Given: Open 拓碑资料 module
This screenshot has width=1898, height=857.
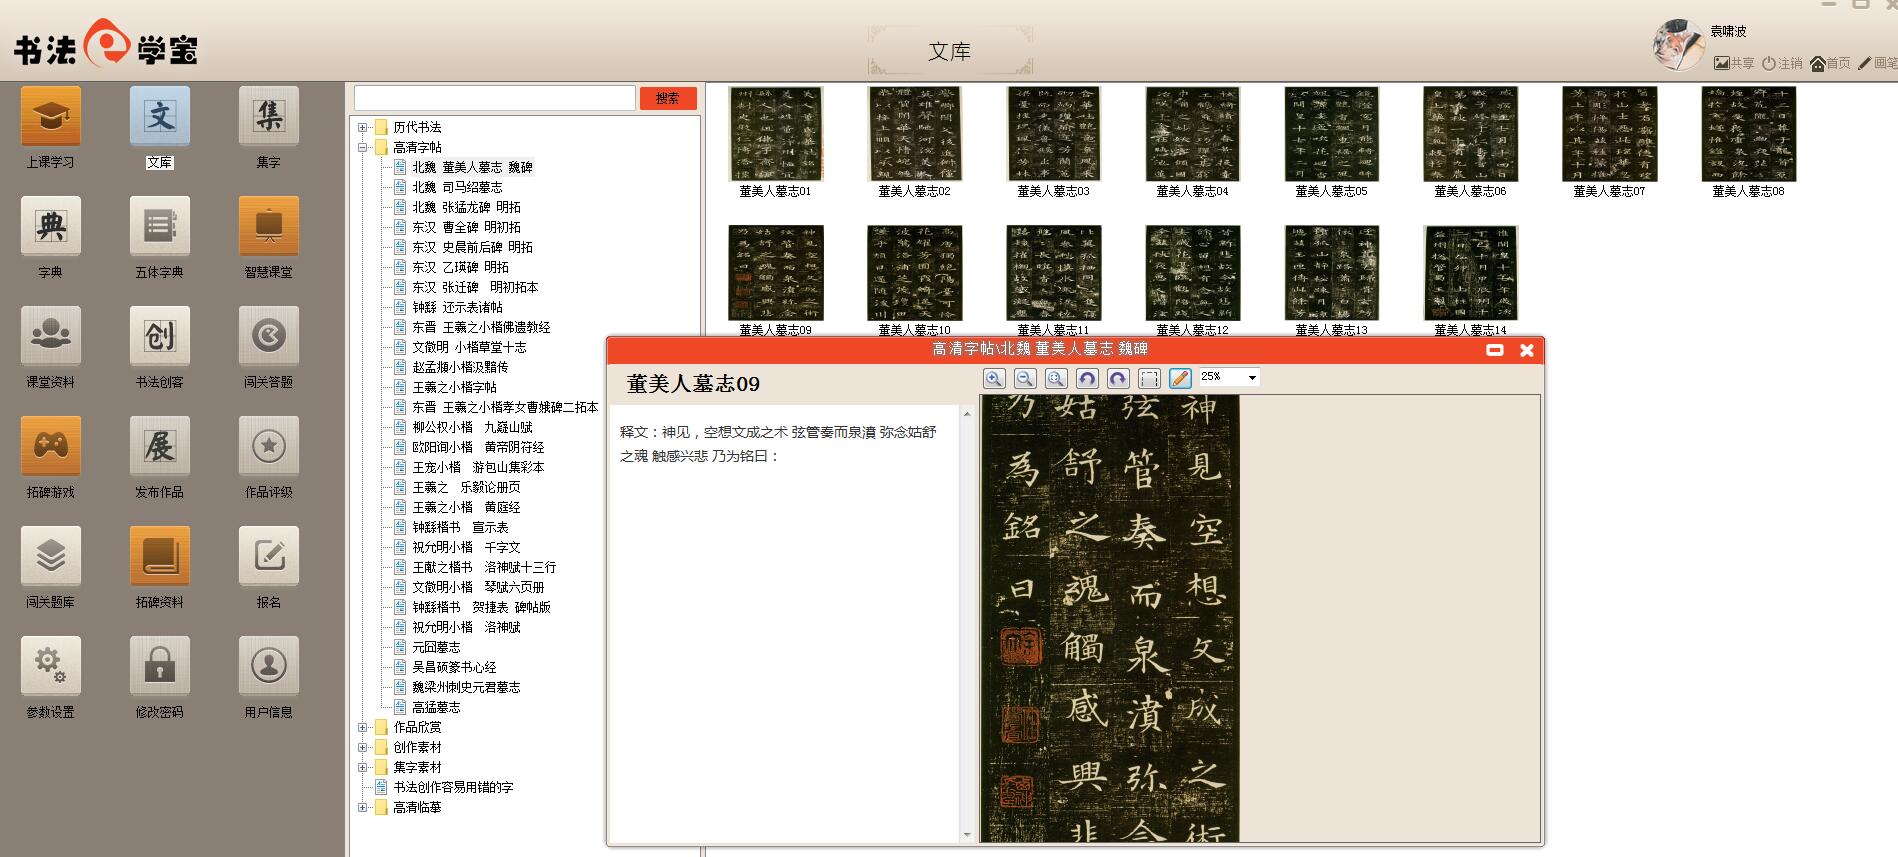Looking at the screenshot, I should click(159, 557).
